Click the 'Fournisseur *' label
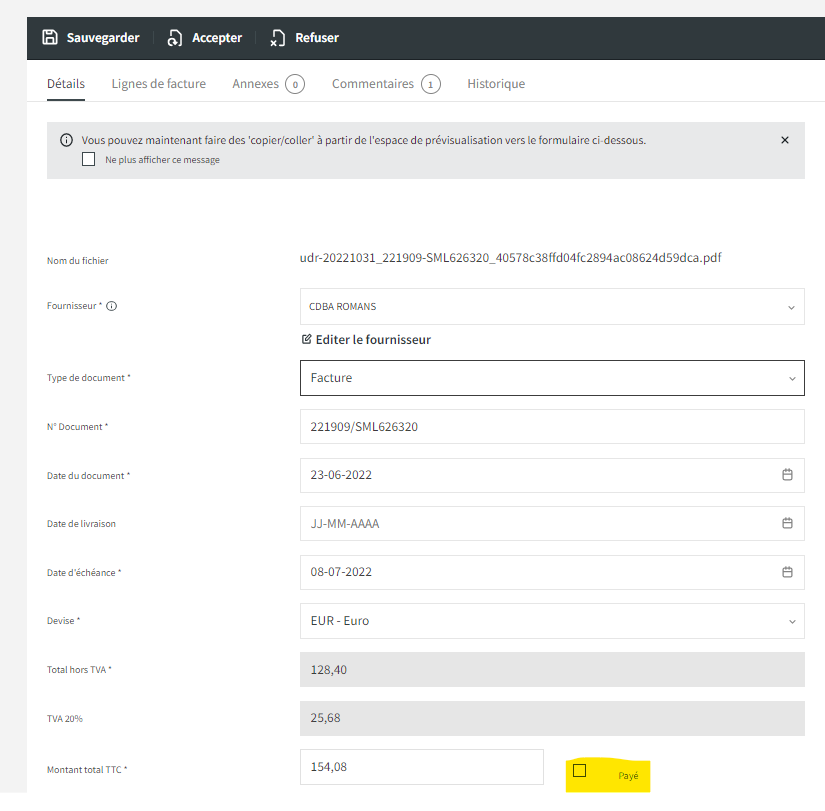Image resolution: width=825 pixels, height=811 pixels. pos(74,306)
